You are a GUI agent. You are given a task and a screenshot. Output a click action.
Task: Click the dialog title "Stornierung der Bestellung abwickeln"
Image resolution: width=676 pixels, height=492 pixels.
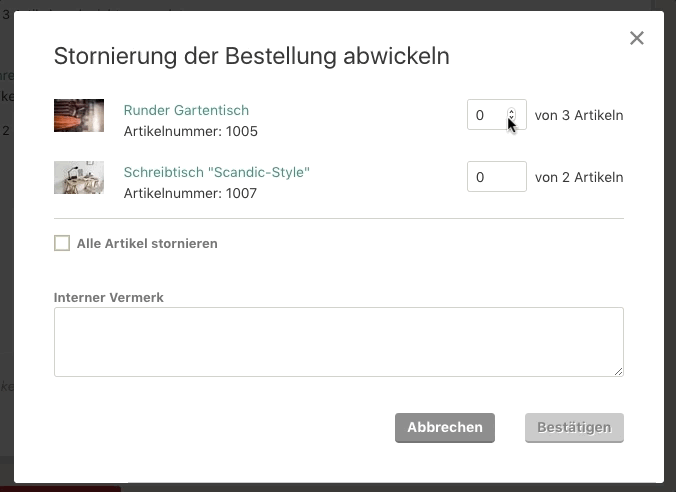click(x=251, y=56)
